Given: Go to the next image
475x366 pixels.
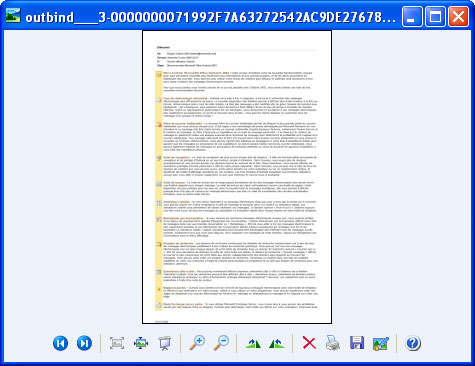Looking at the screenshot, I should 84,343.
